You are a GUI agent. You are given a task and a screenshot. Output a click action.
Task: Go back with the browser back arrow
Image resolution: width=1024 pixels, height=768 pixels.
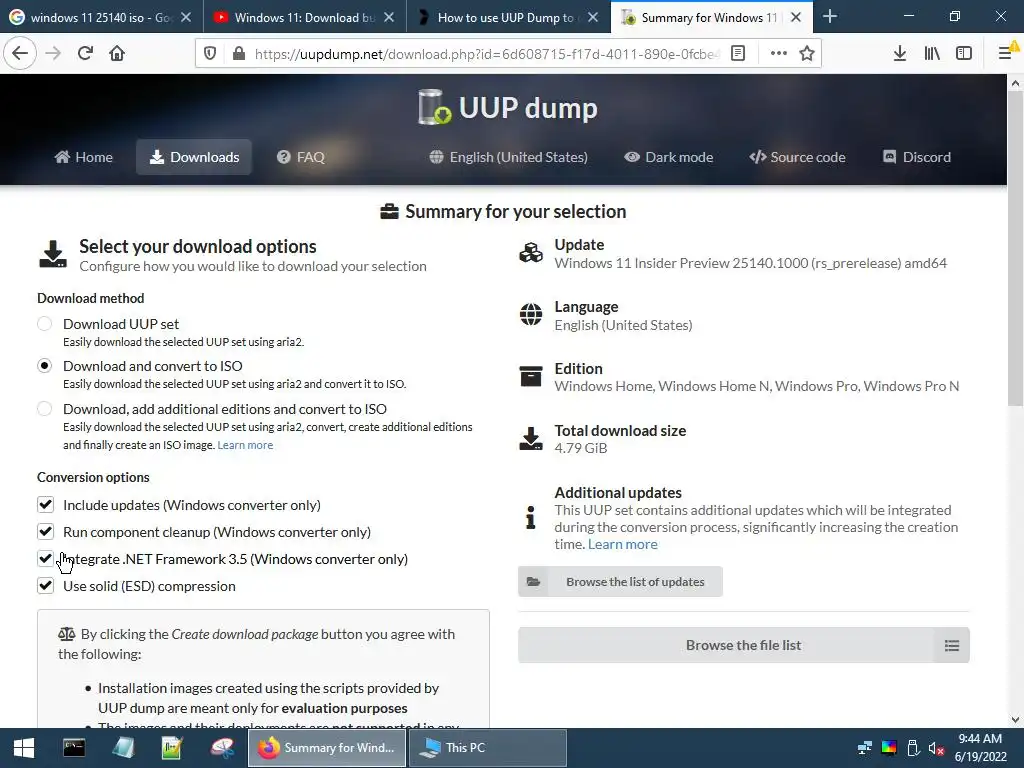pos(20,53)
